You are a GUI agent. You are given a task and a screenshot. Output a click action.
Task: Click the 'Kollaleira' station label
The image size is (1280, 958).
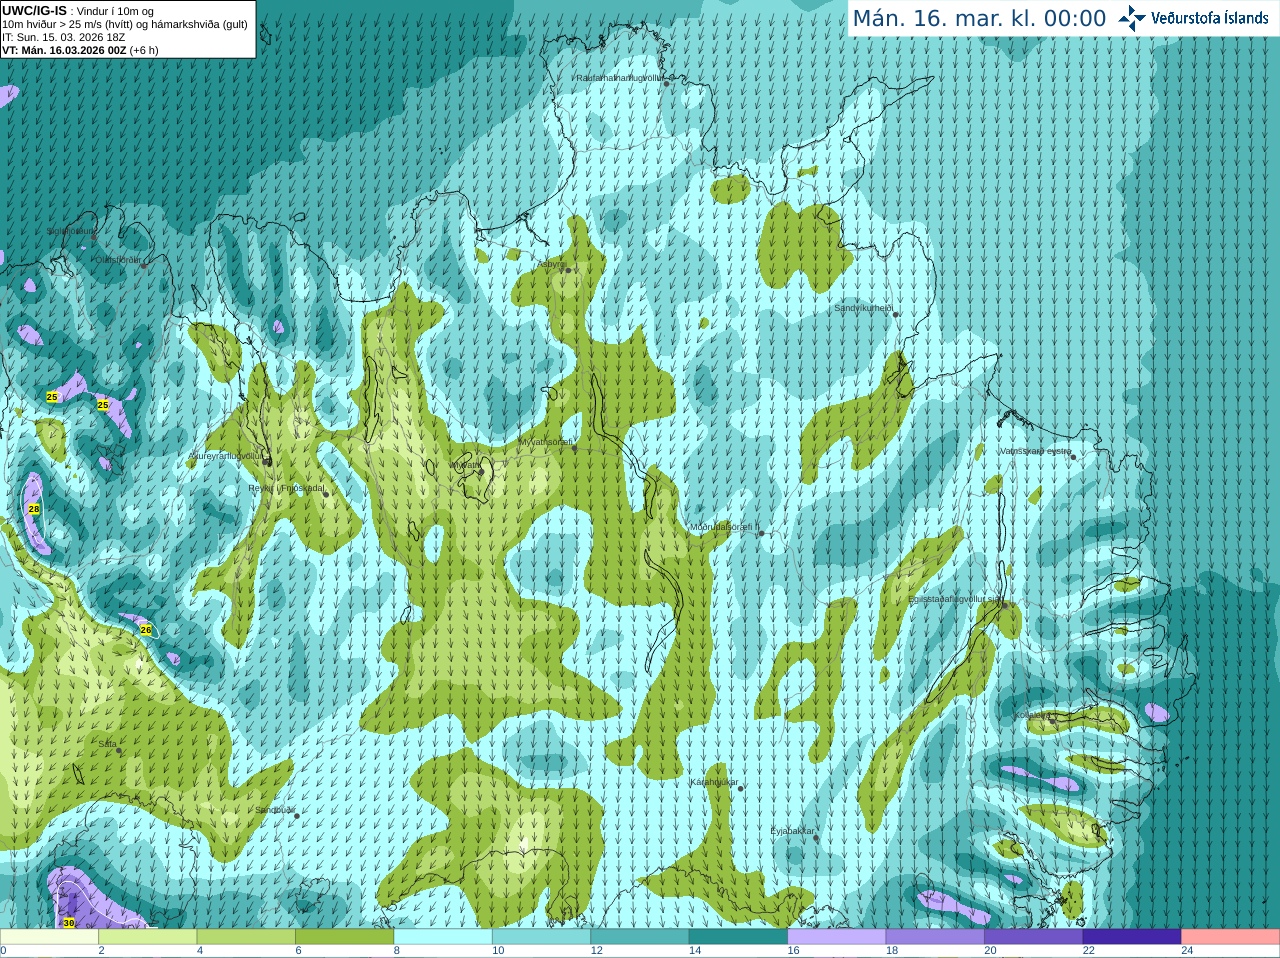(1033, 715)
